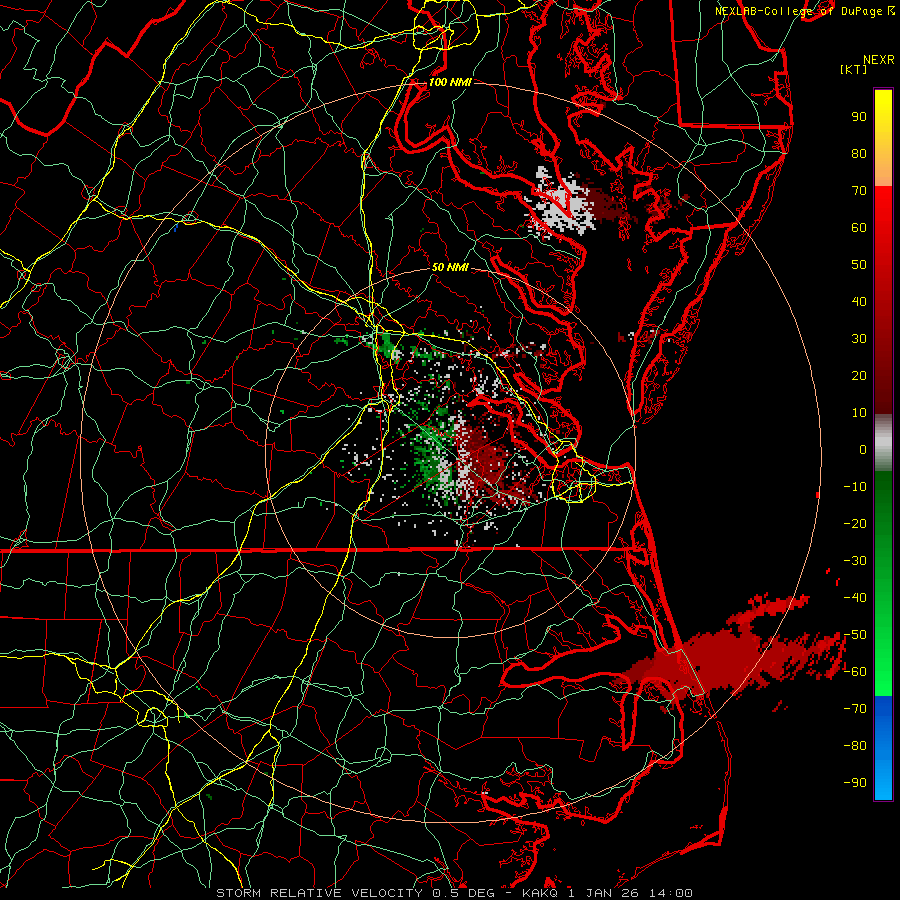This screenshot has width=900, height=900.
Task: Click the 14:00 timestamp in the caption
Action: [670, 893]
